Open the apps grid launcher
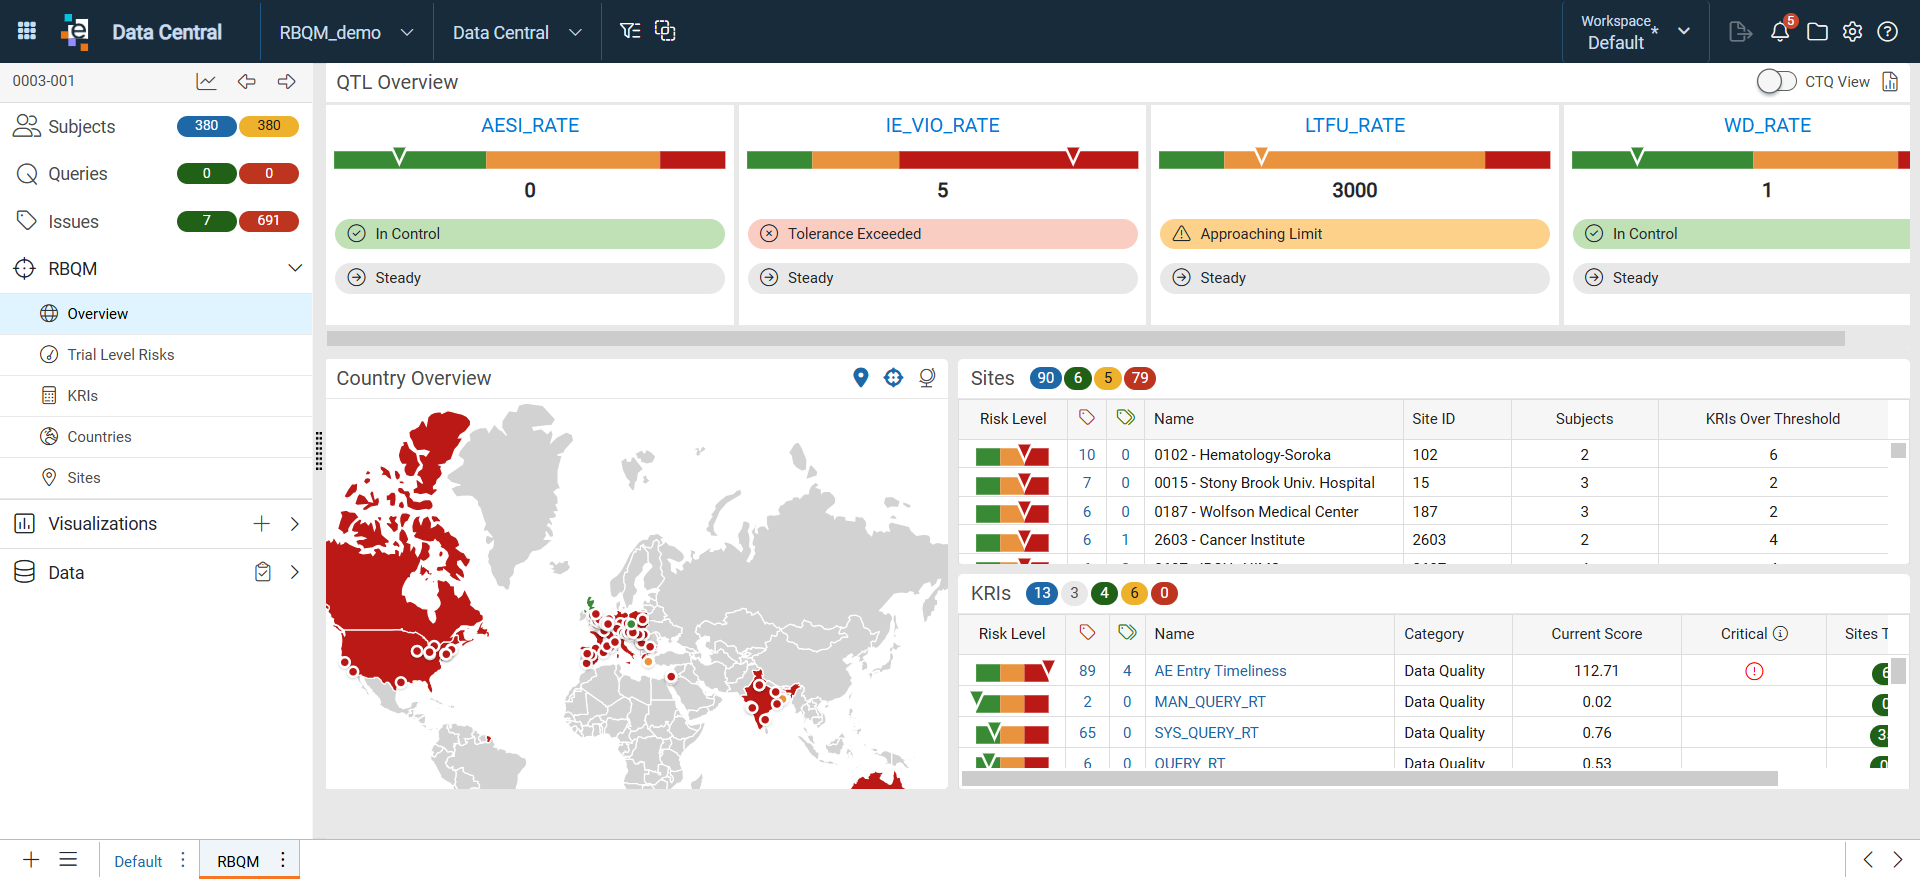This screenshot has width=1920, height=879. pos(27,31)
